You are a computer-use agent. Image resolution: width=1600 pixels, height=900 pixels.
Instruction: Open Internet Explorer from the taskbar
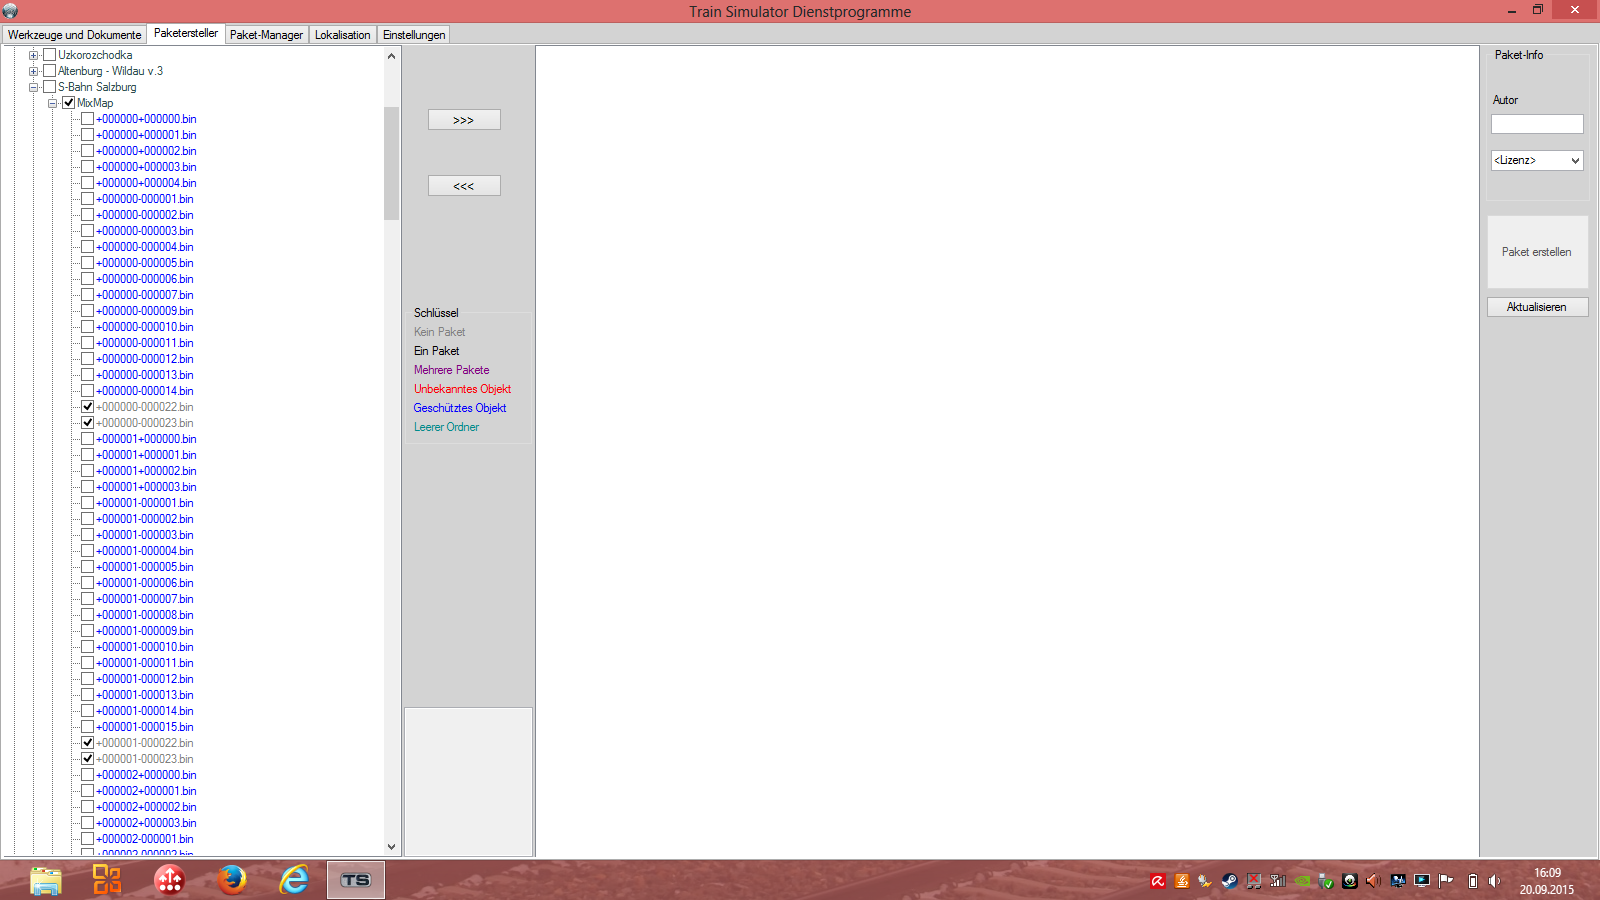tap(294, 880)
